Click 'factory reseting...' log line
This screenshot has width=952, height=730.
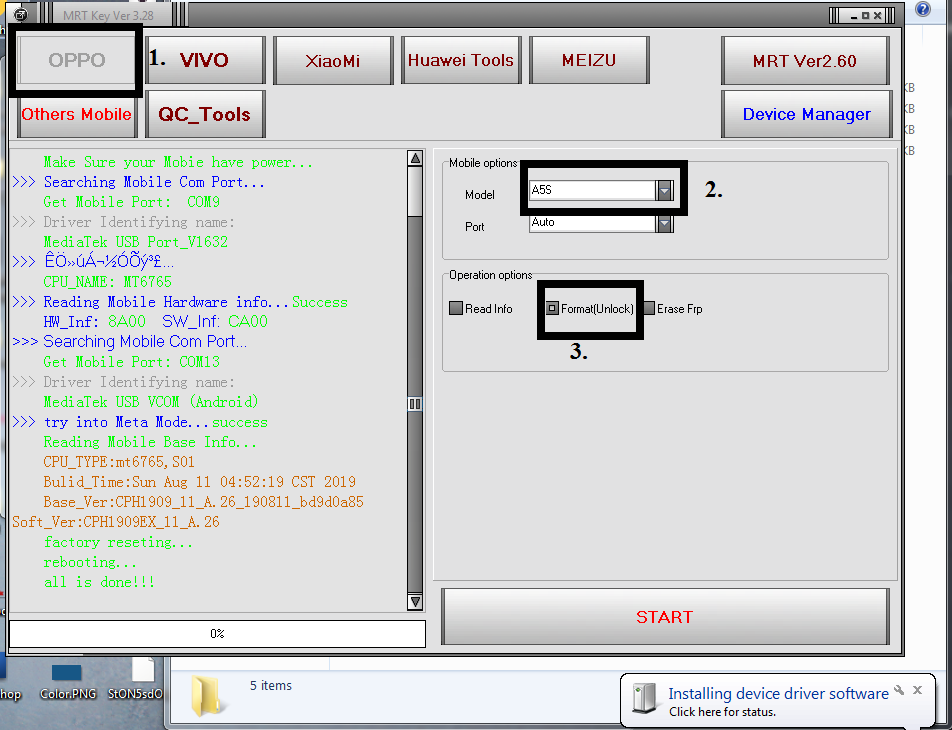pos(118,542)
